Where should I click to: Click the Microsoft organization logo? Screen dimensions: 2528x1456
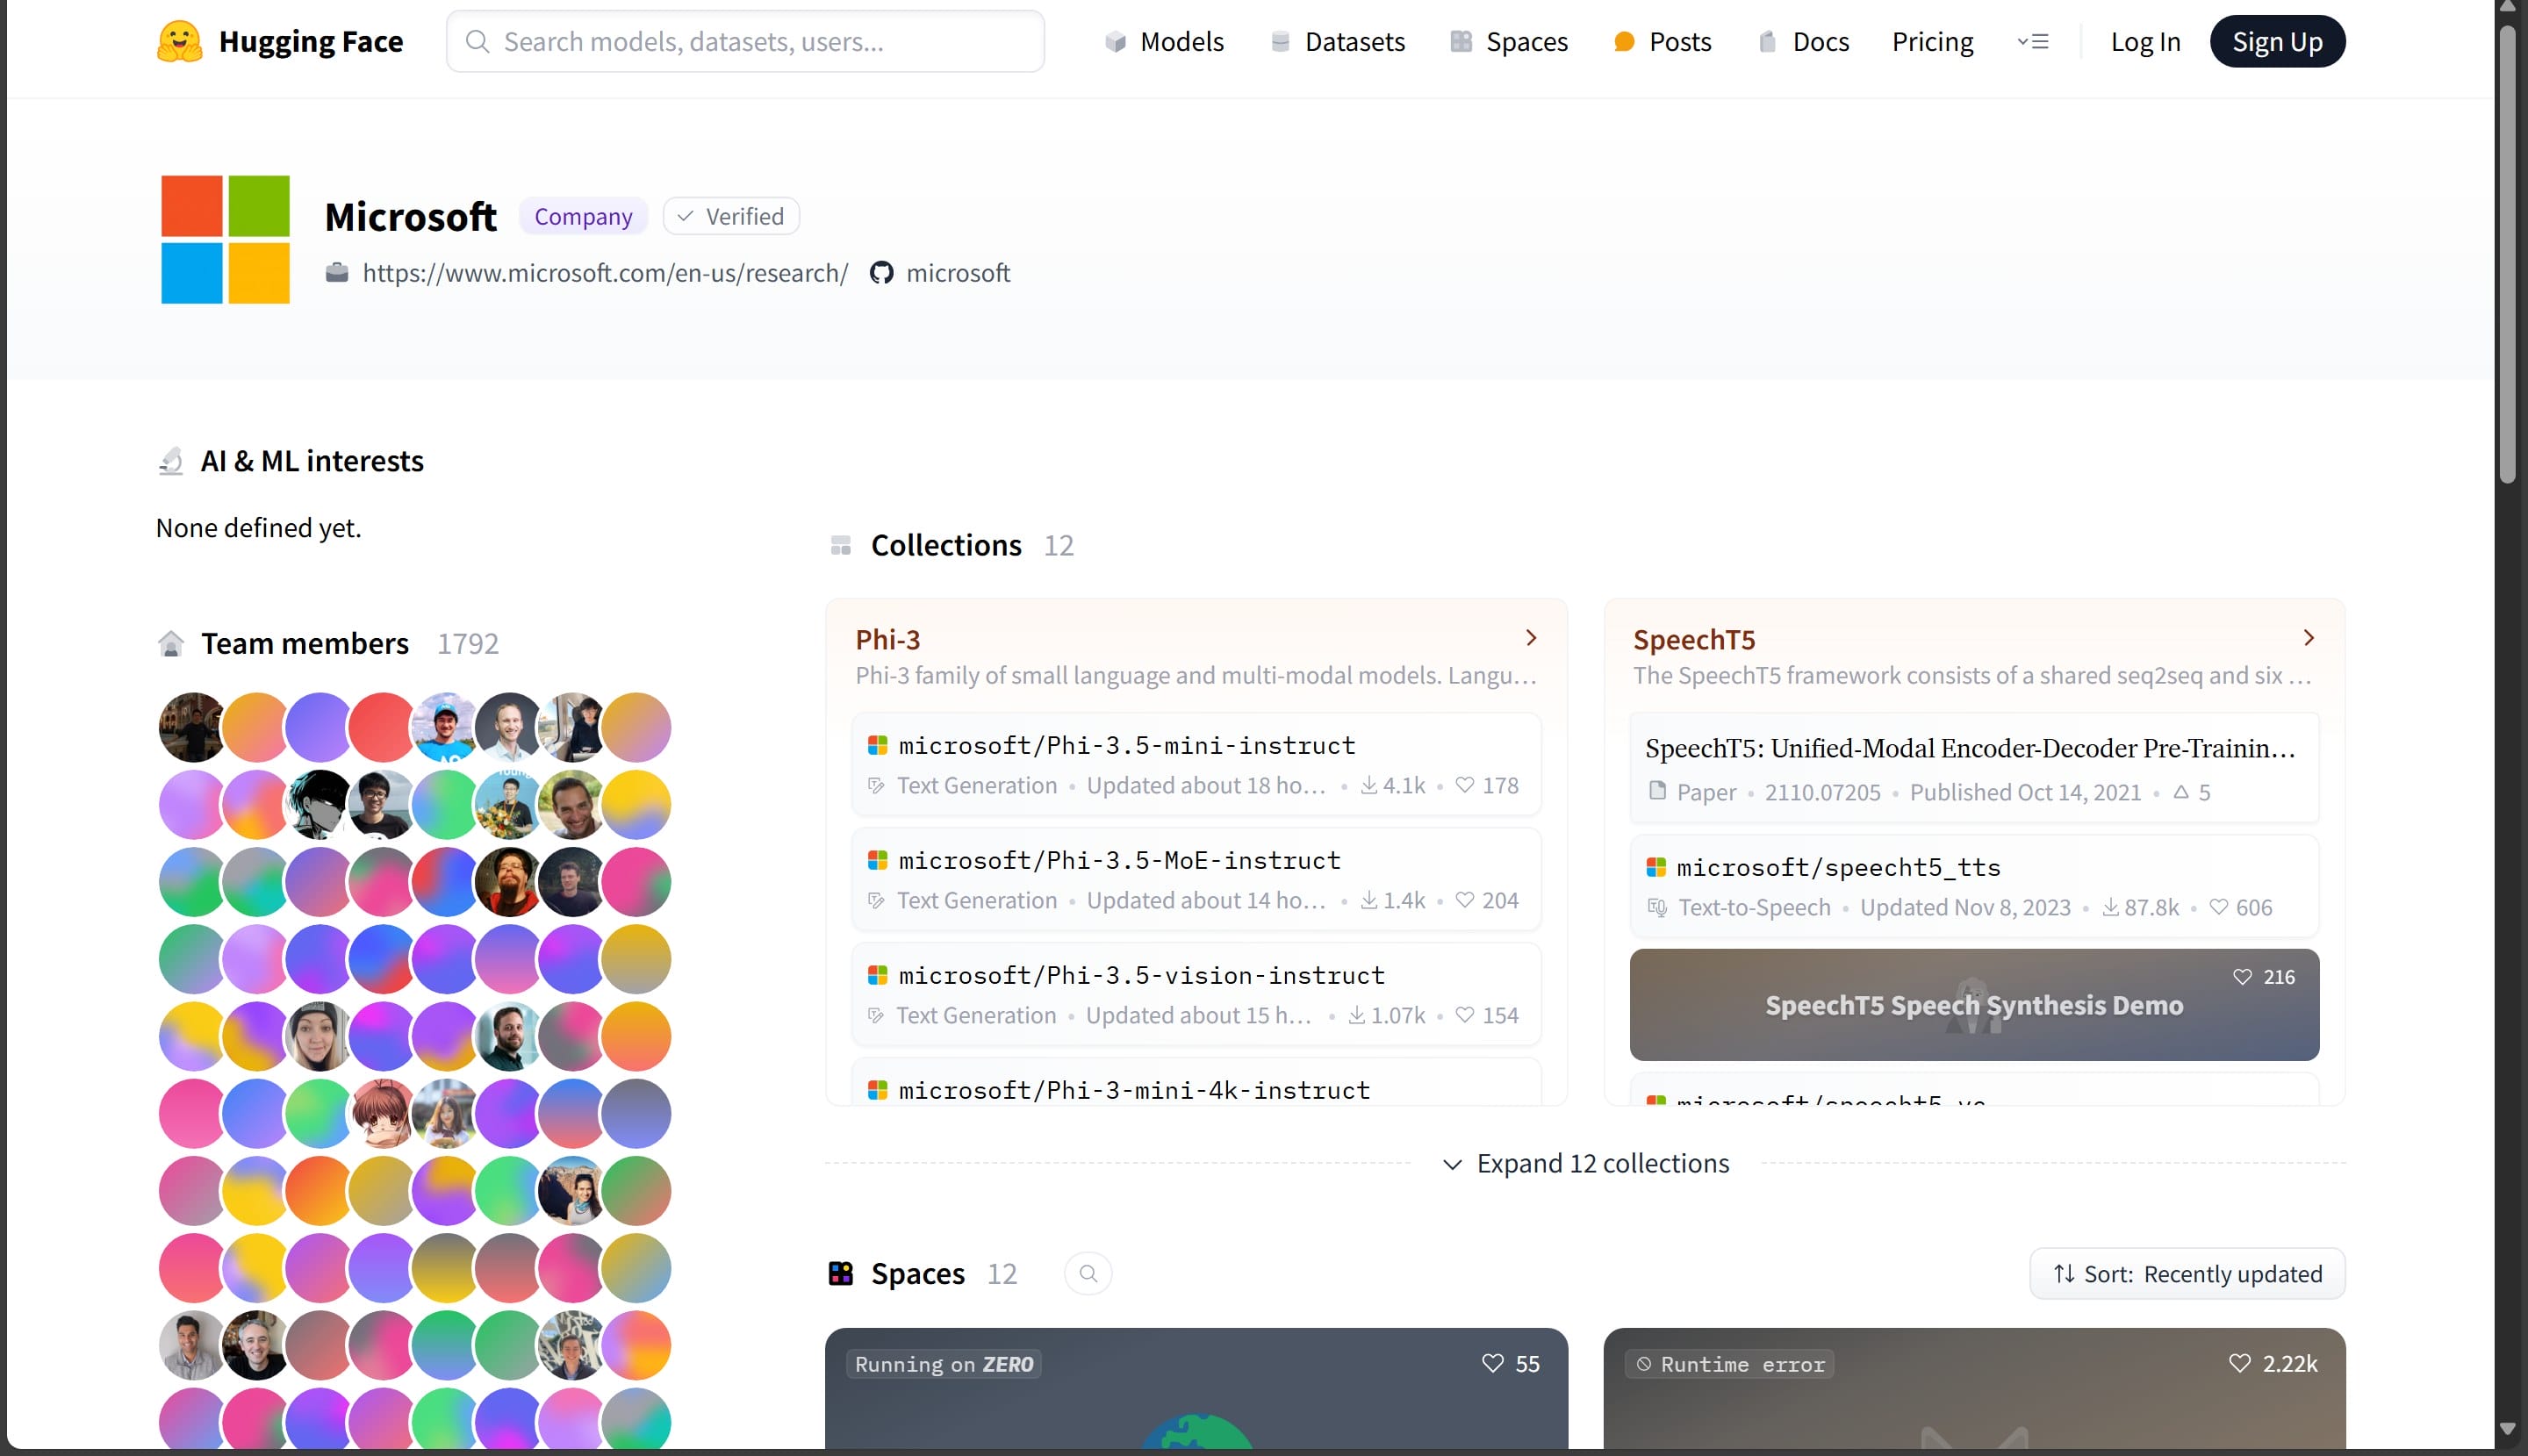[225, 240]
